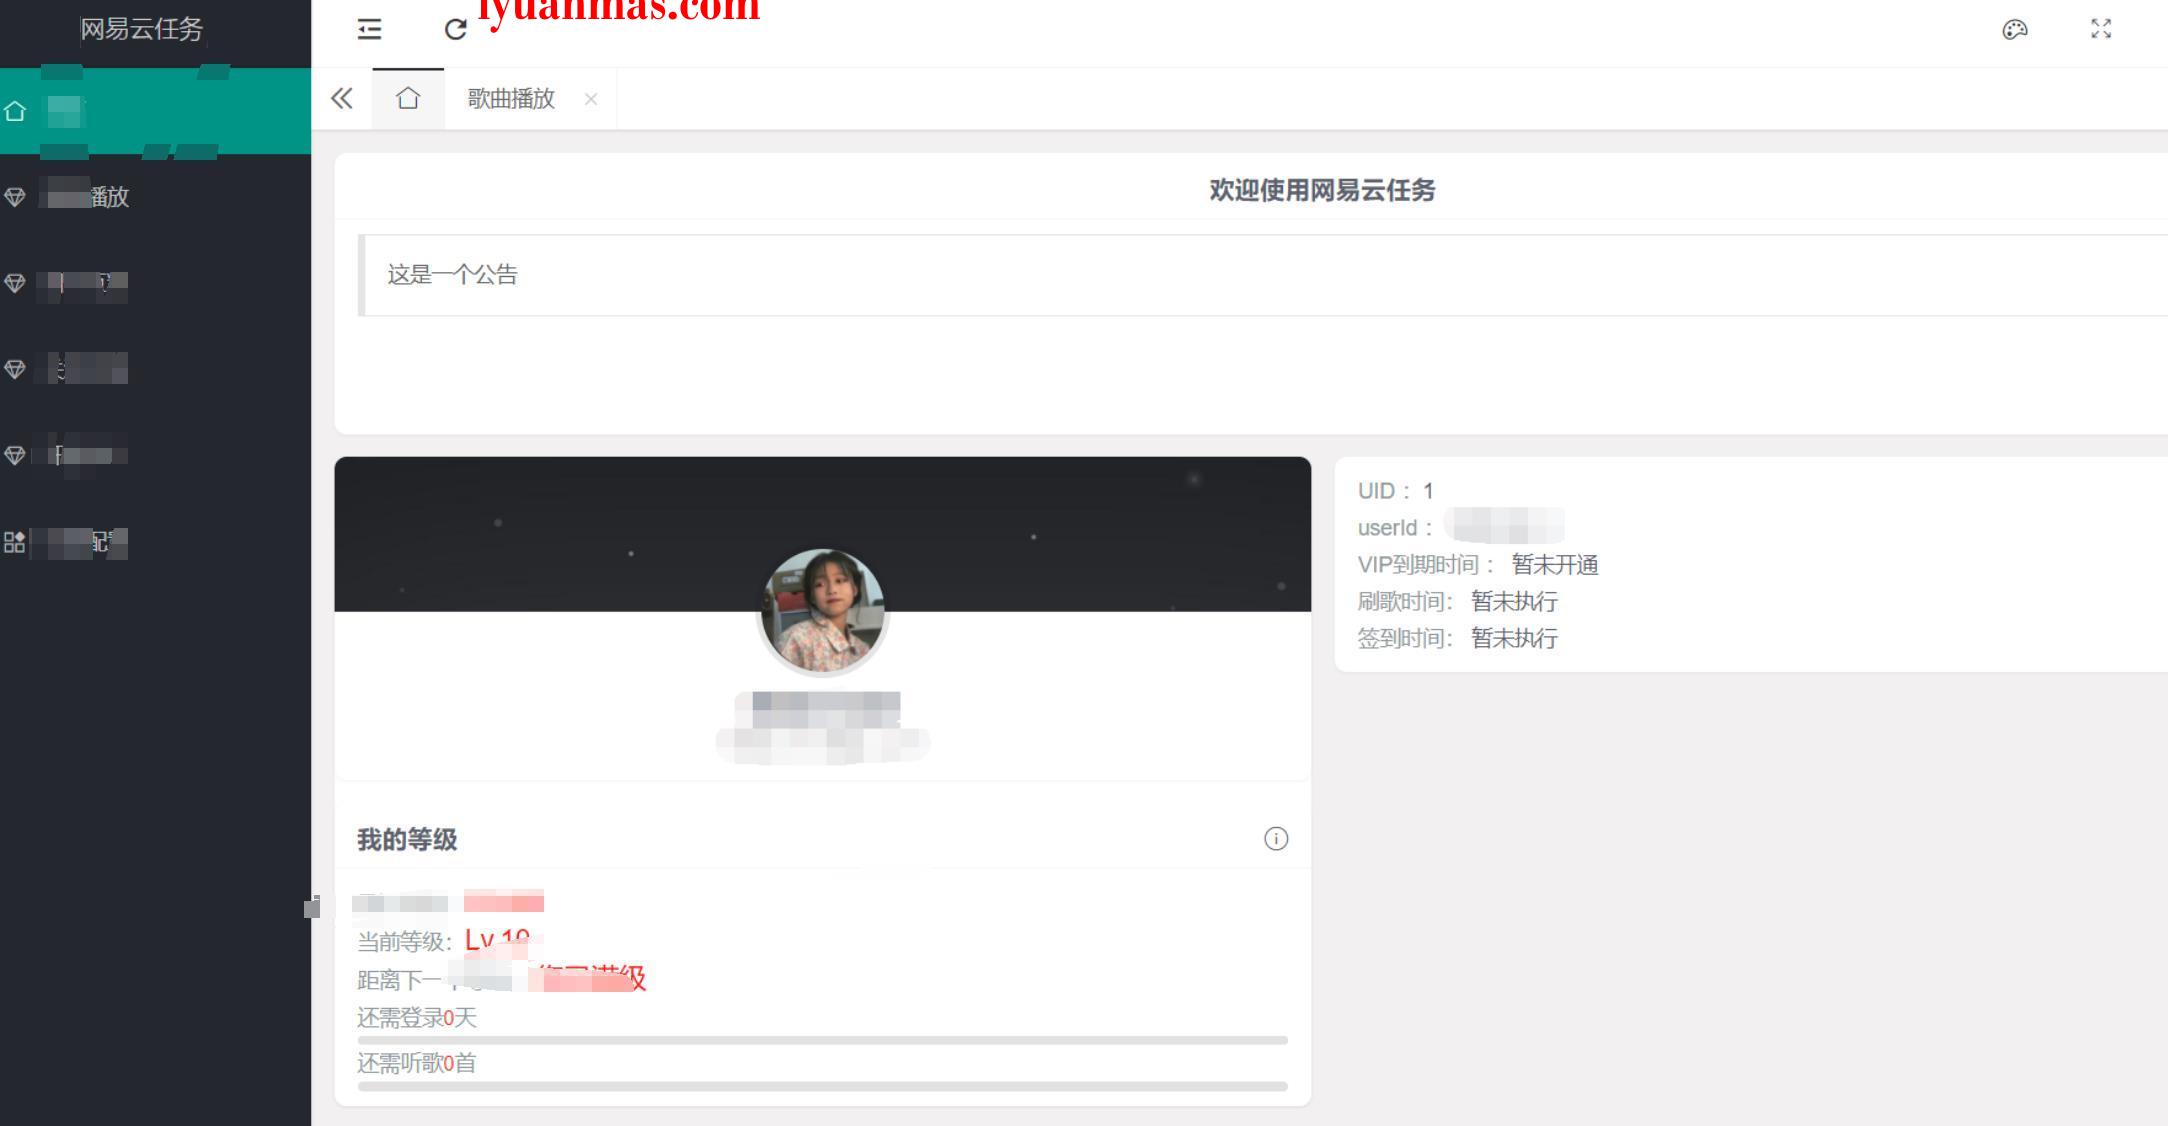Image resolution: width=2168 pixels, height=1126 pixels.
Task: Click the fourth sidebar diamond icon
Action: point(15,369)
